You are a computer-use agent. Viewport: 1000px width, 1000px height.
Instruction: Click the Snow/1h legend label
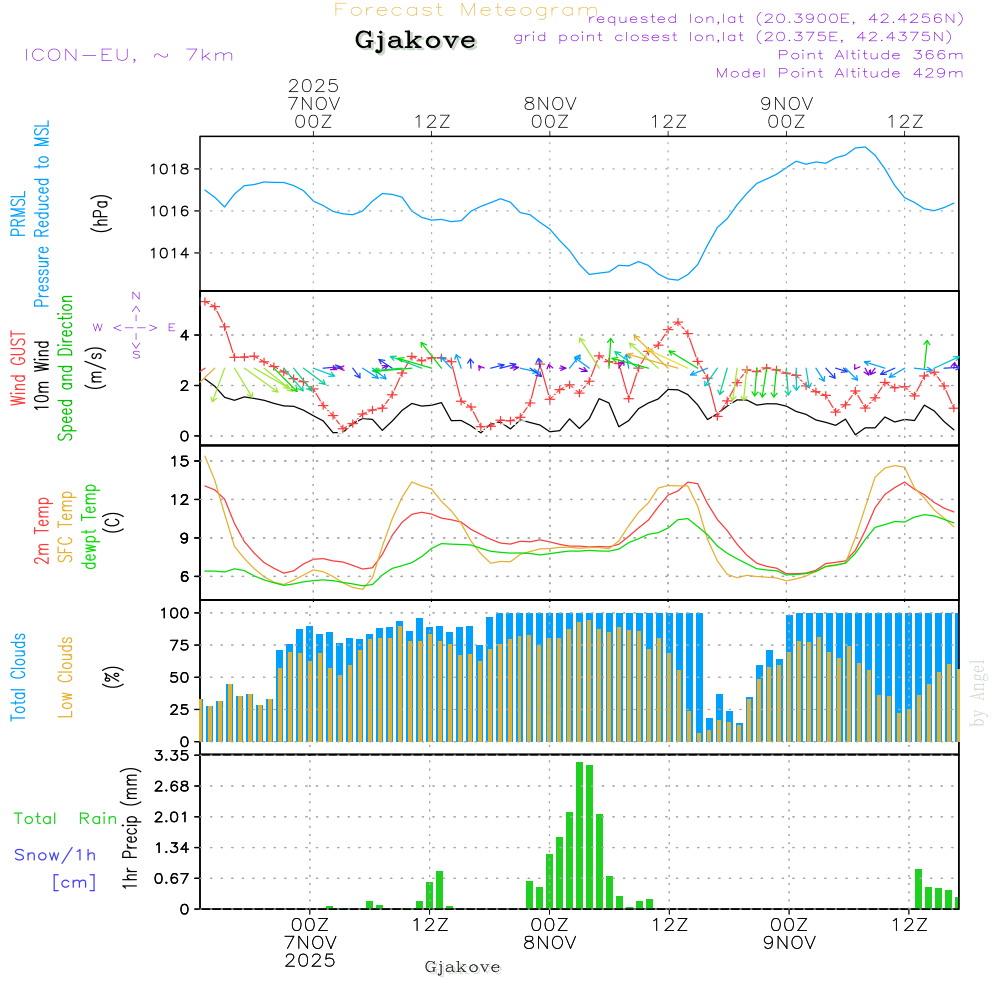56,855
